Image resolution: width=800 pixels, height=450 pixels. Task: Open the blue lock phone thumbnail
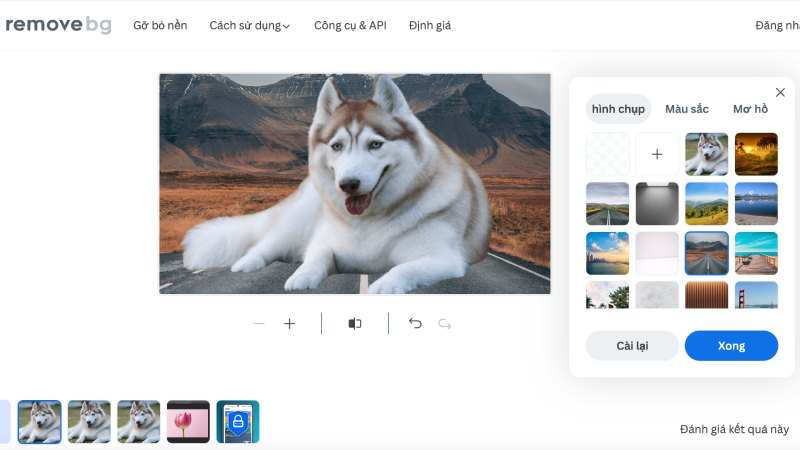tap(238, 422)
